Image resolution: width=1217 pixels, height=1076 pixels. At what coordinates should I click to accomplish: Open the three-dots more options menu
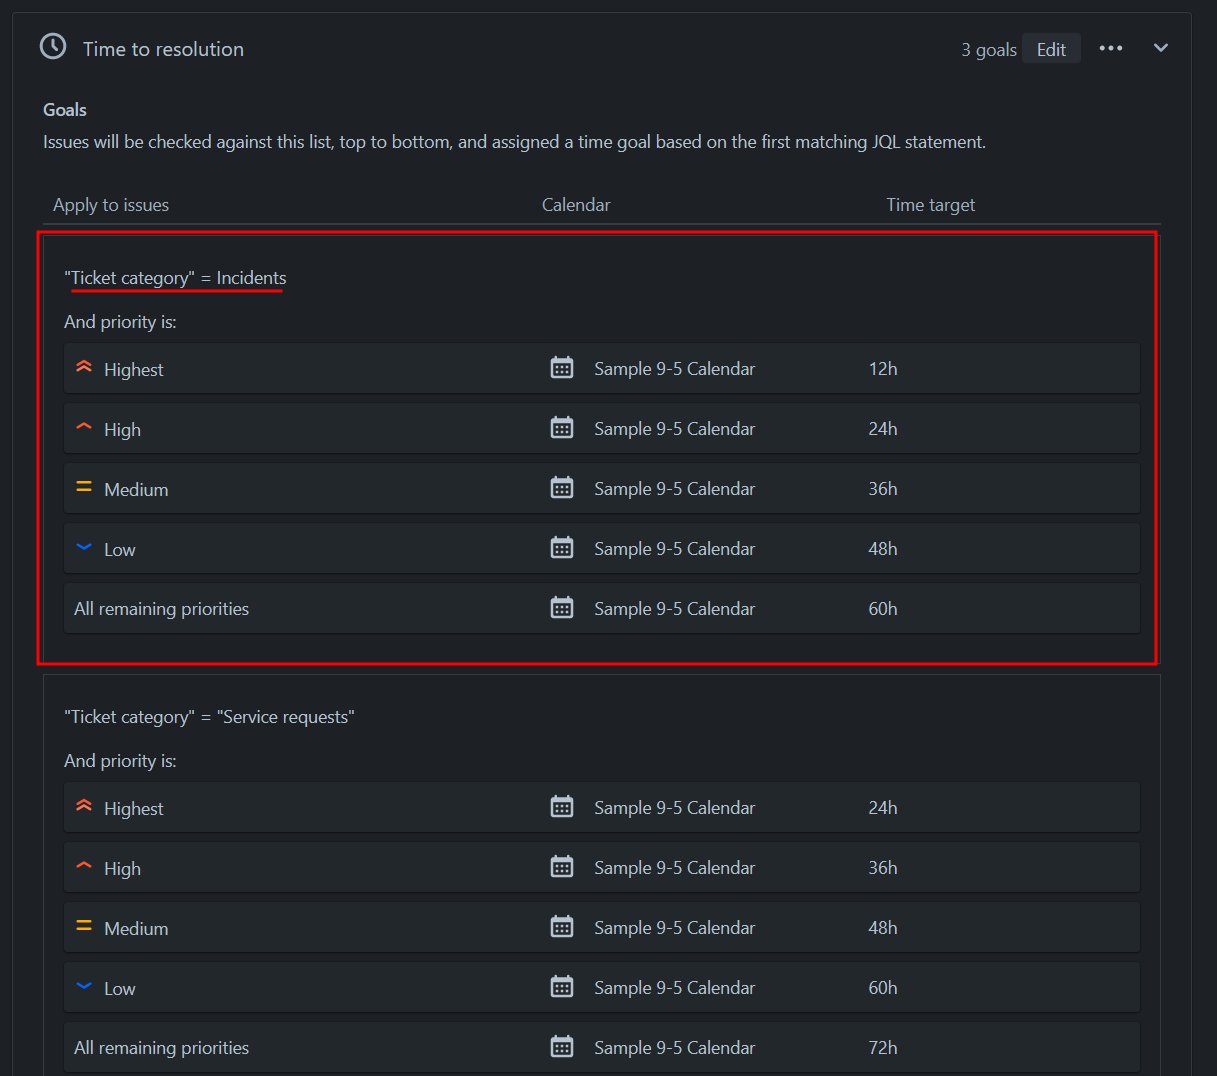[1110, 48]
